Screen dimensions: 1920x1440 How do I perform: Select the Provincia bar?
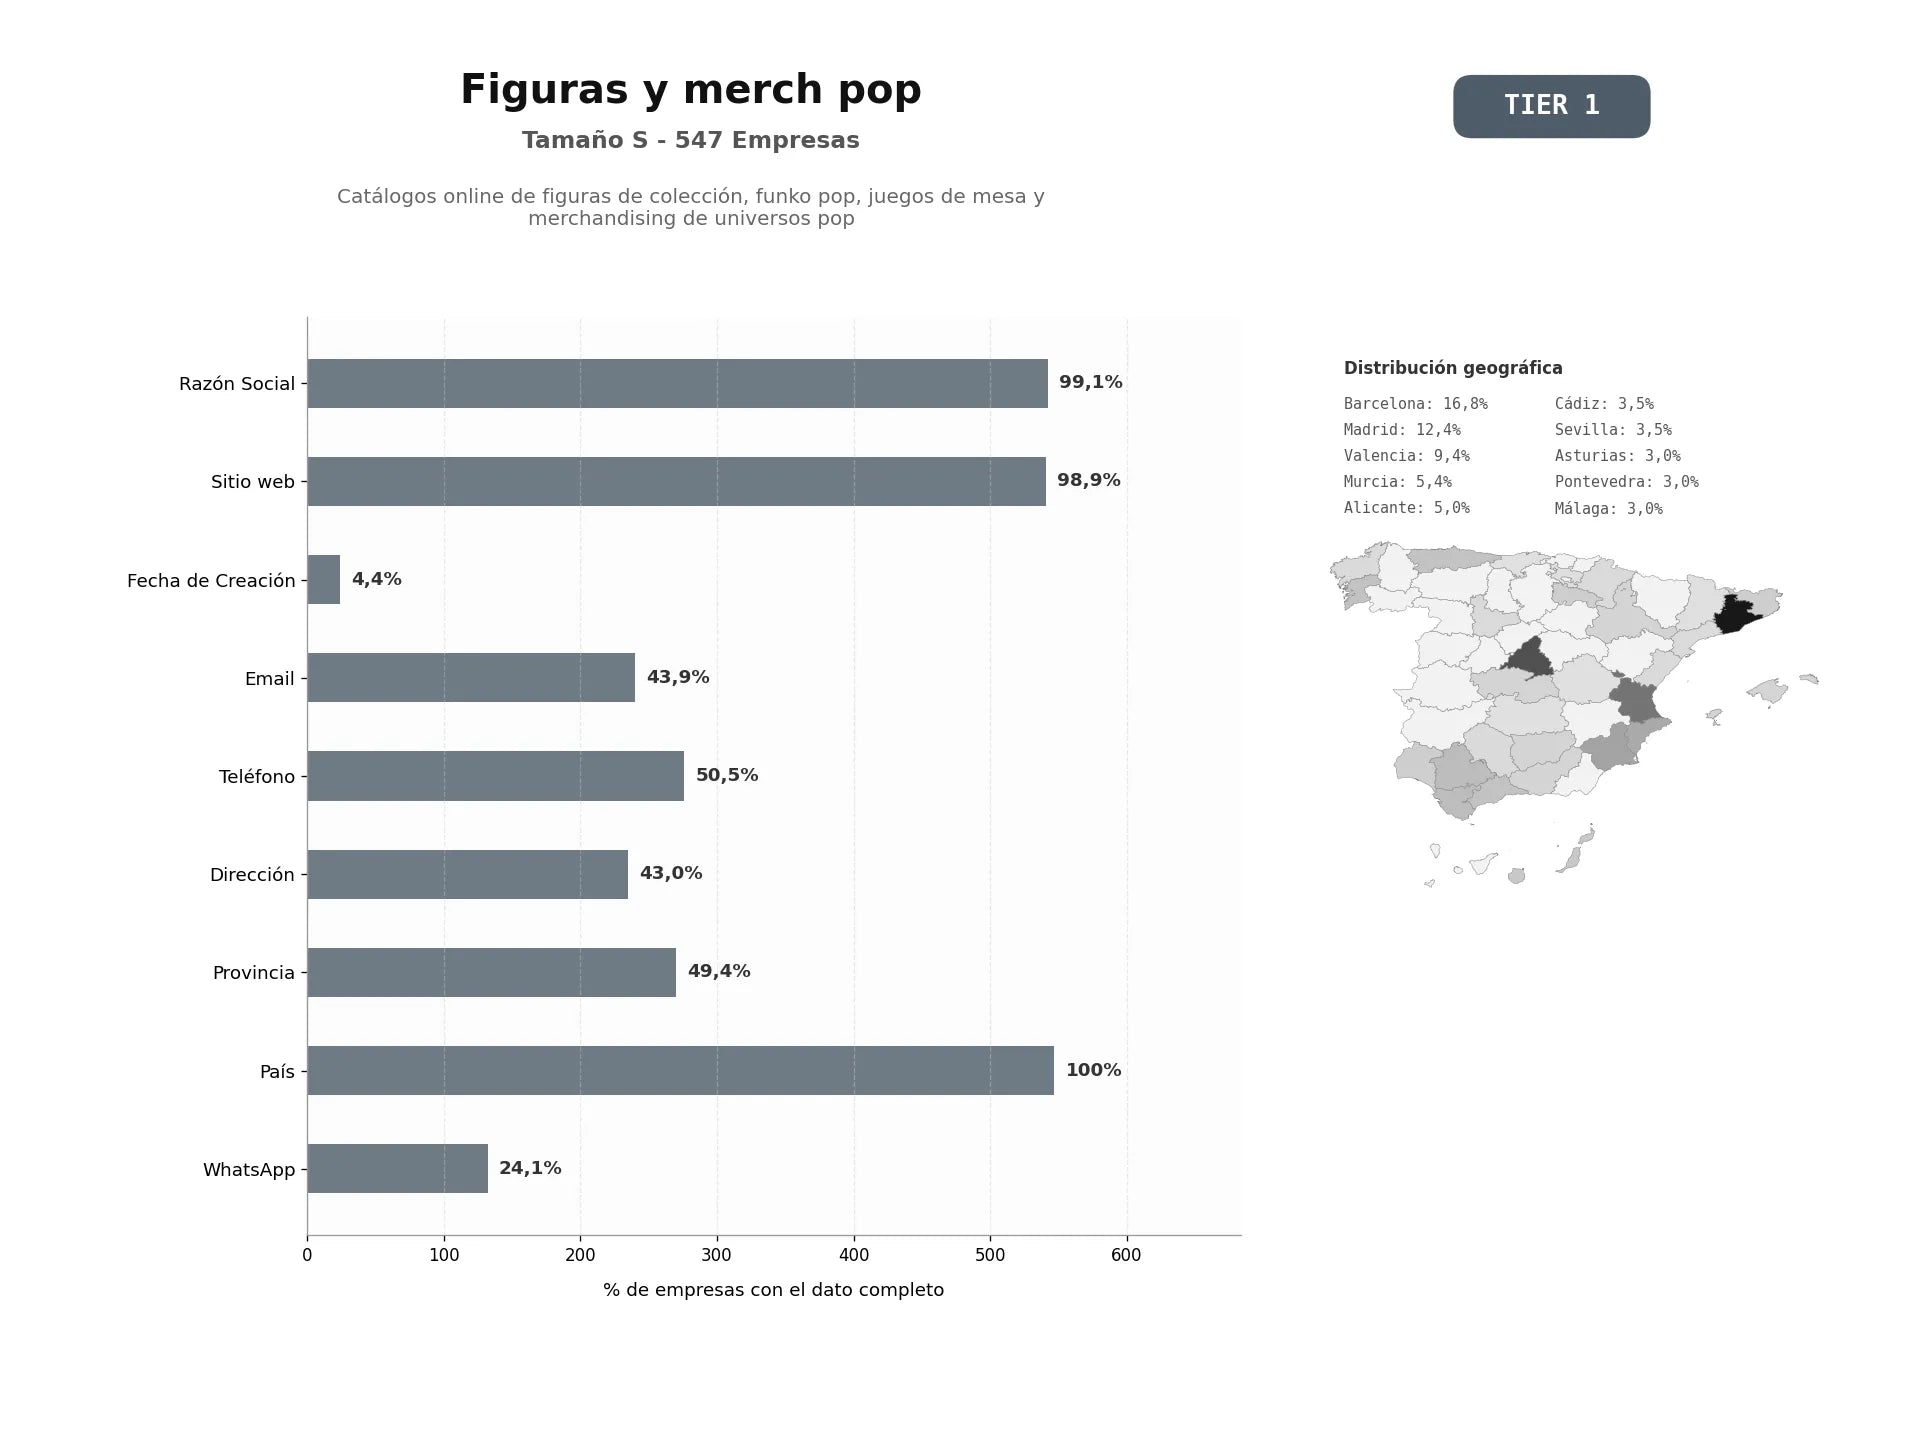(491, 972)
